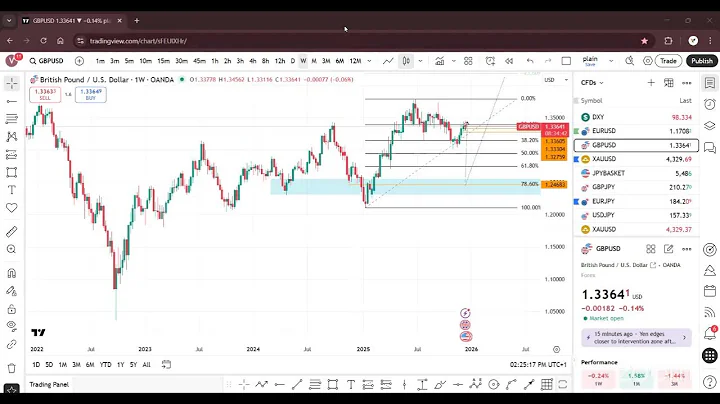Edit GBPUSD symbol notes pencil icon
720x404 pixels.
[669, 249]
